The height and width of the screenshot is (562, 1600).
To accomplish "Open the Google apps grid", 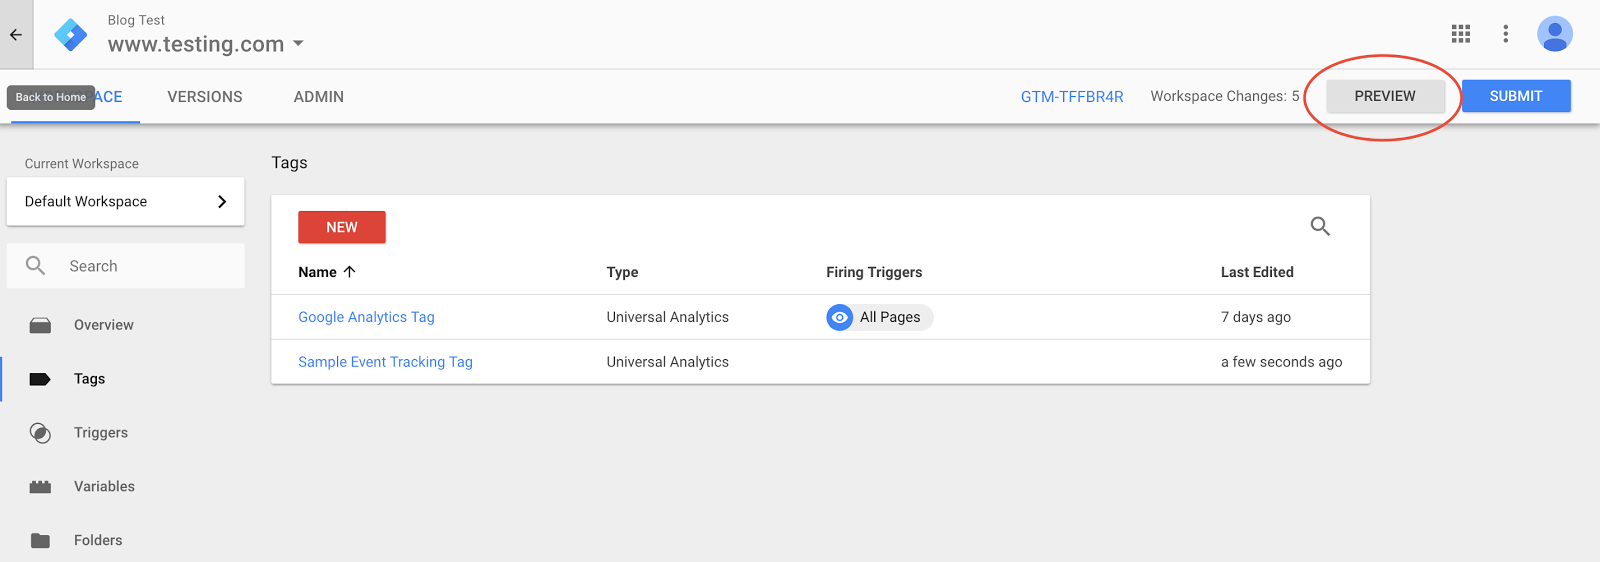I will pos(1461,34).
